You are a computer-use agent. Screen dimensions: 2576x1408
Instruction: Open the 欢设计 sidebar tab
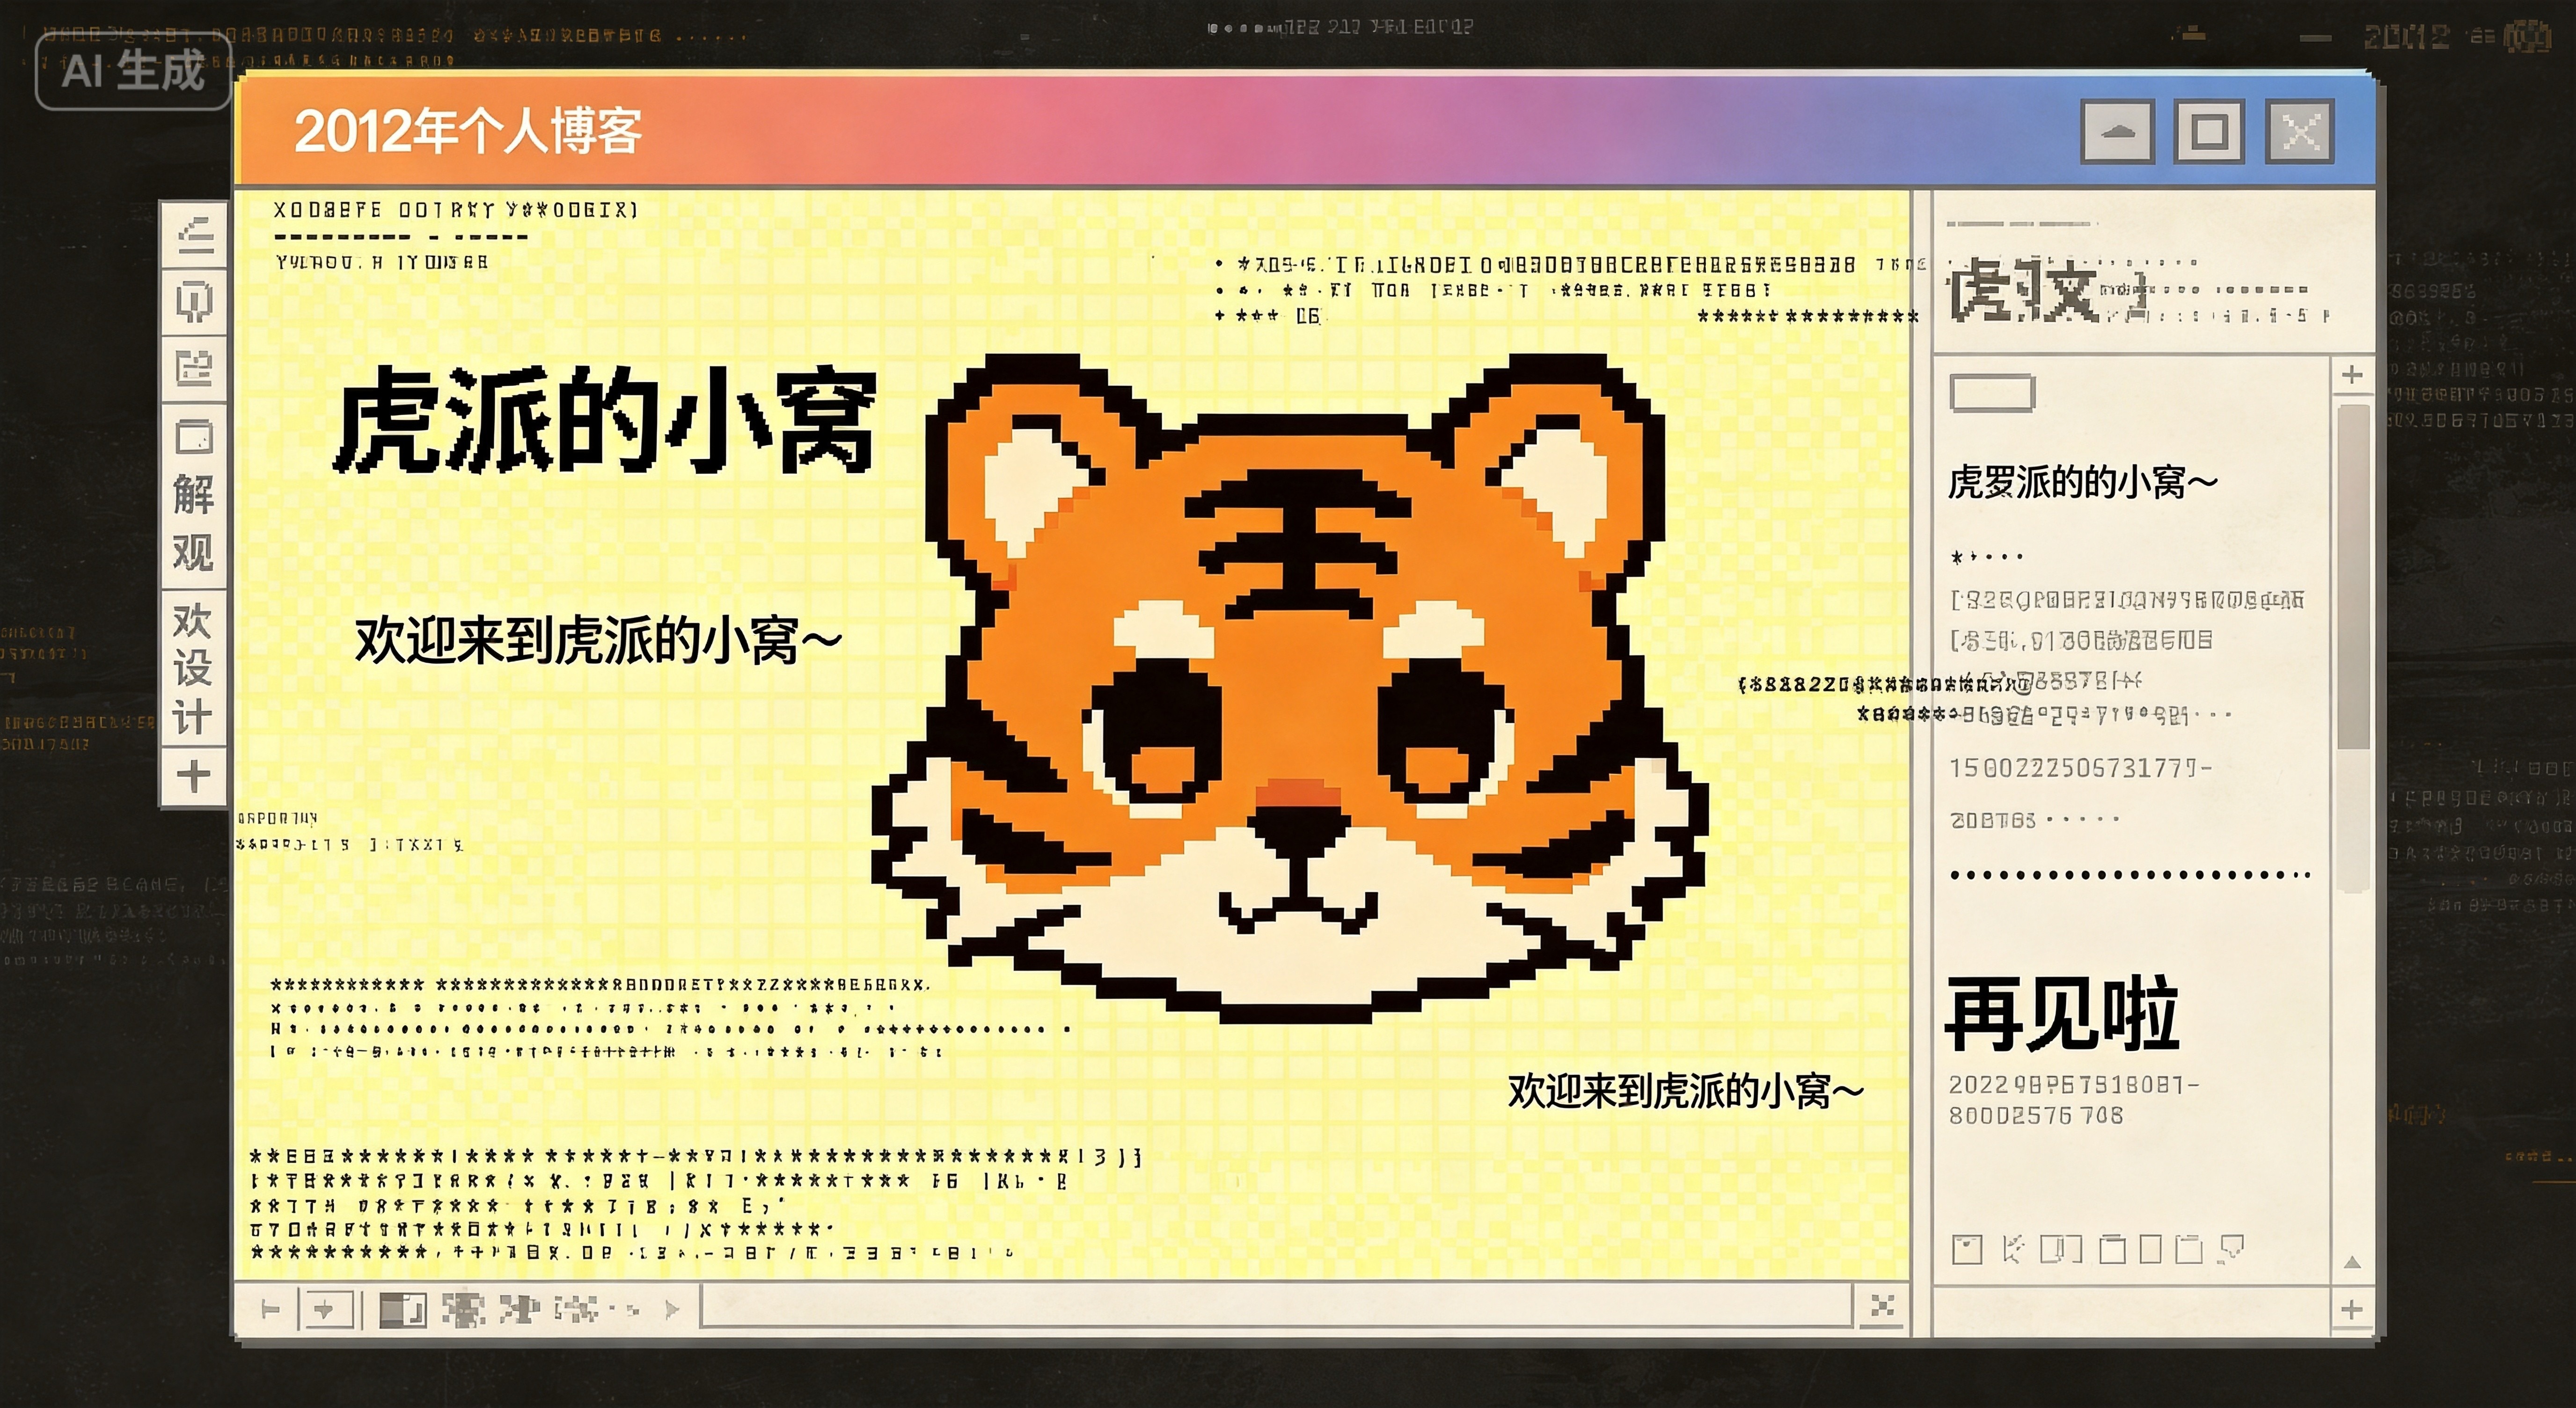192,668
